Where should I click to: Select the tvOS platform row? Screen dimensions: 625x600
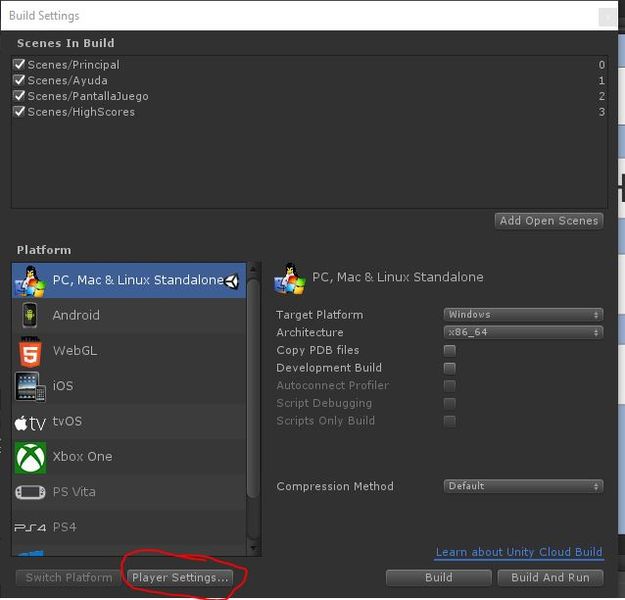(129, 421)
